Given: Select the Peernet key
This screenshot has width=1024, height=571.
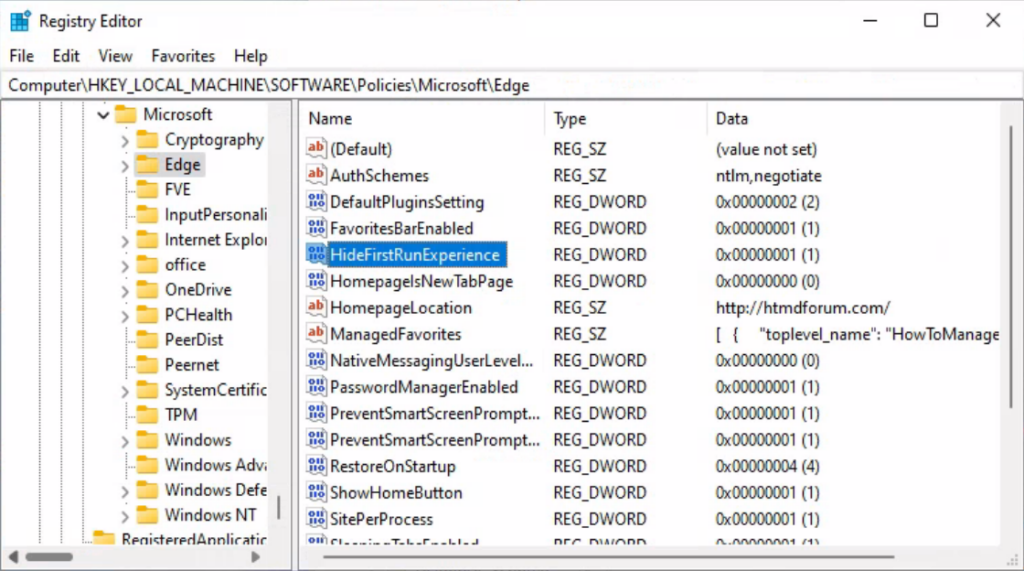Looking at the screenshot, I should tap(191, 365).
